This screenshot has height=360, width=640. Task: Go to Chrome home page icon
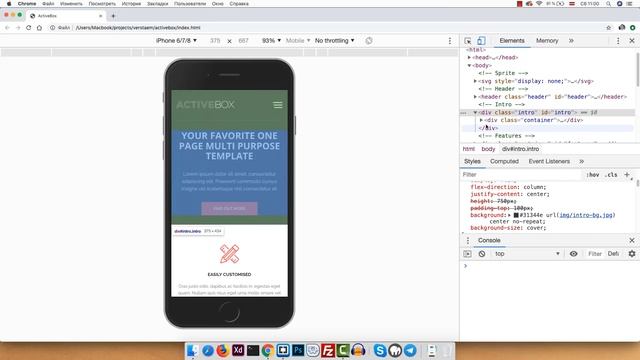39,28
